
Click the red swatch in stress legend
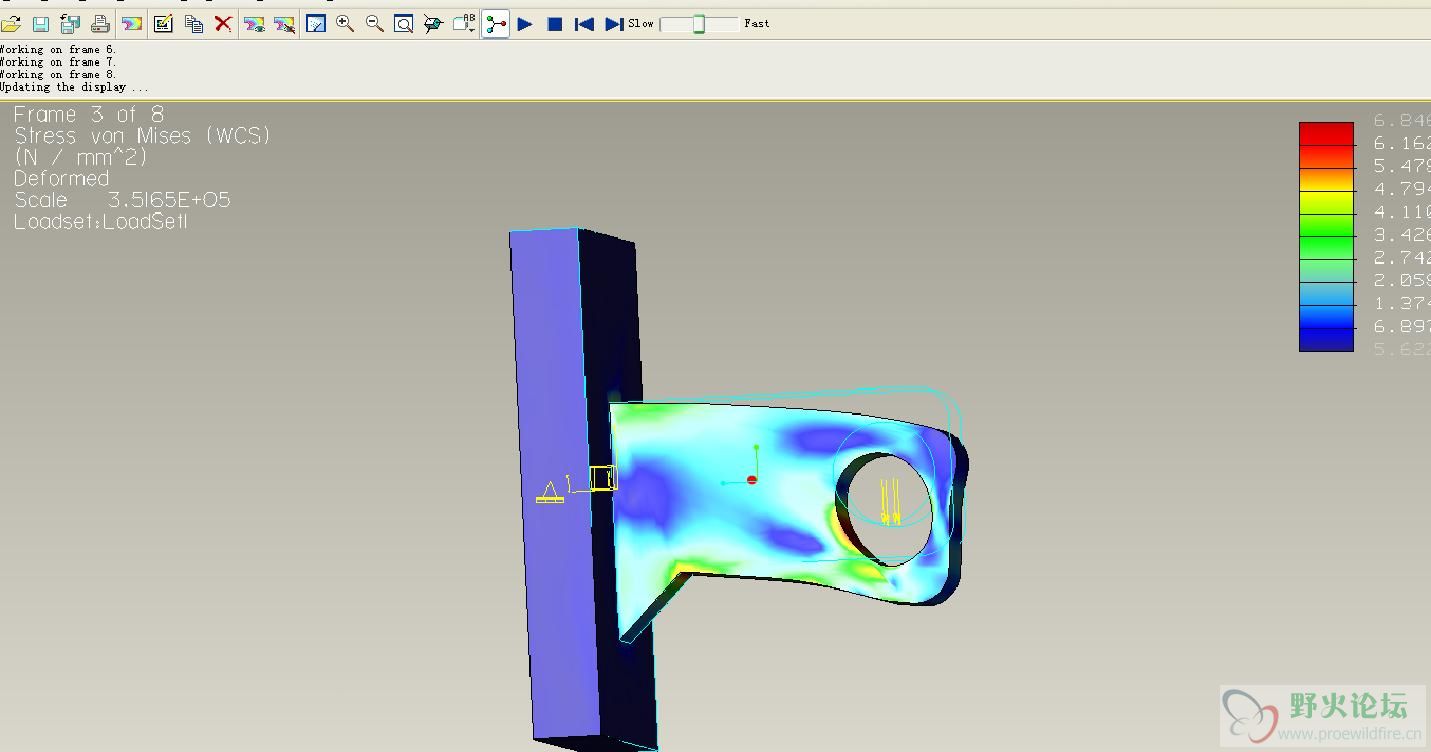pos(1325,134)
